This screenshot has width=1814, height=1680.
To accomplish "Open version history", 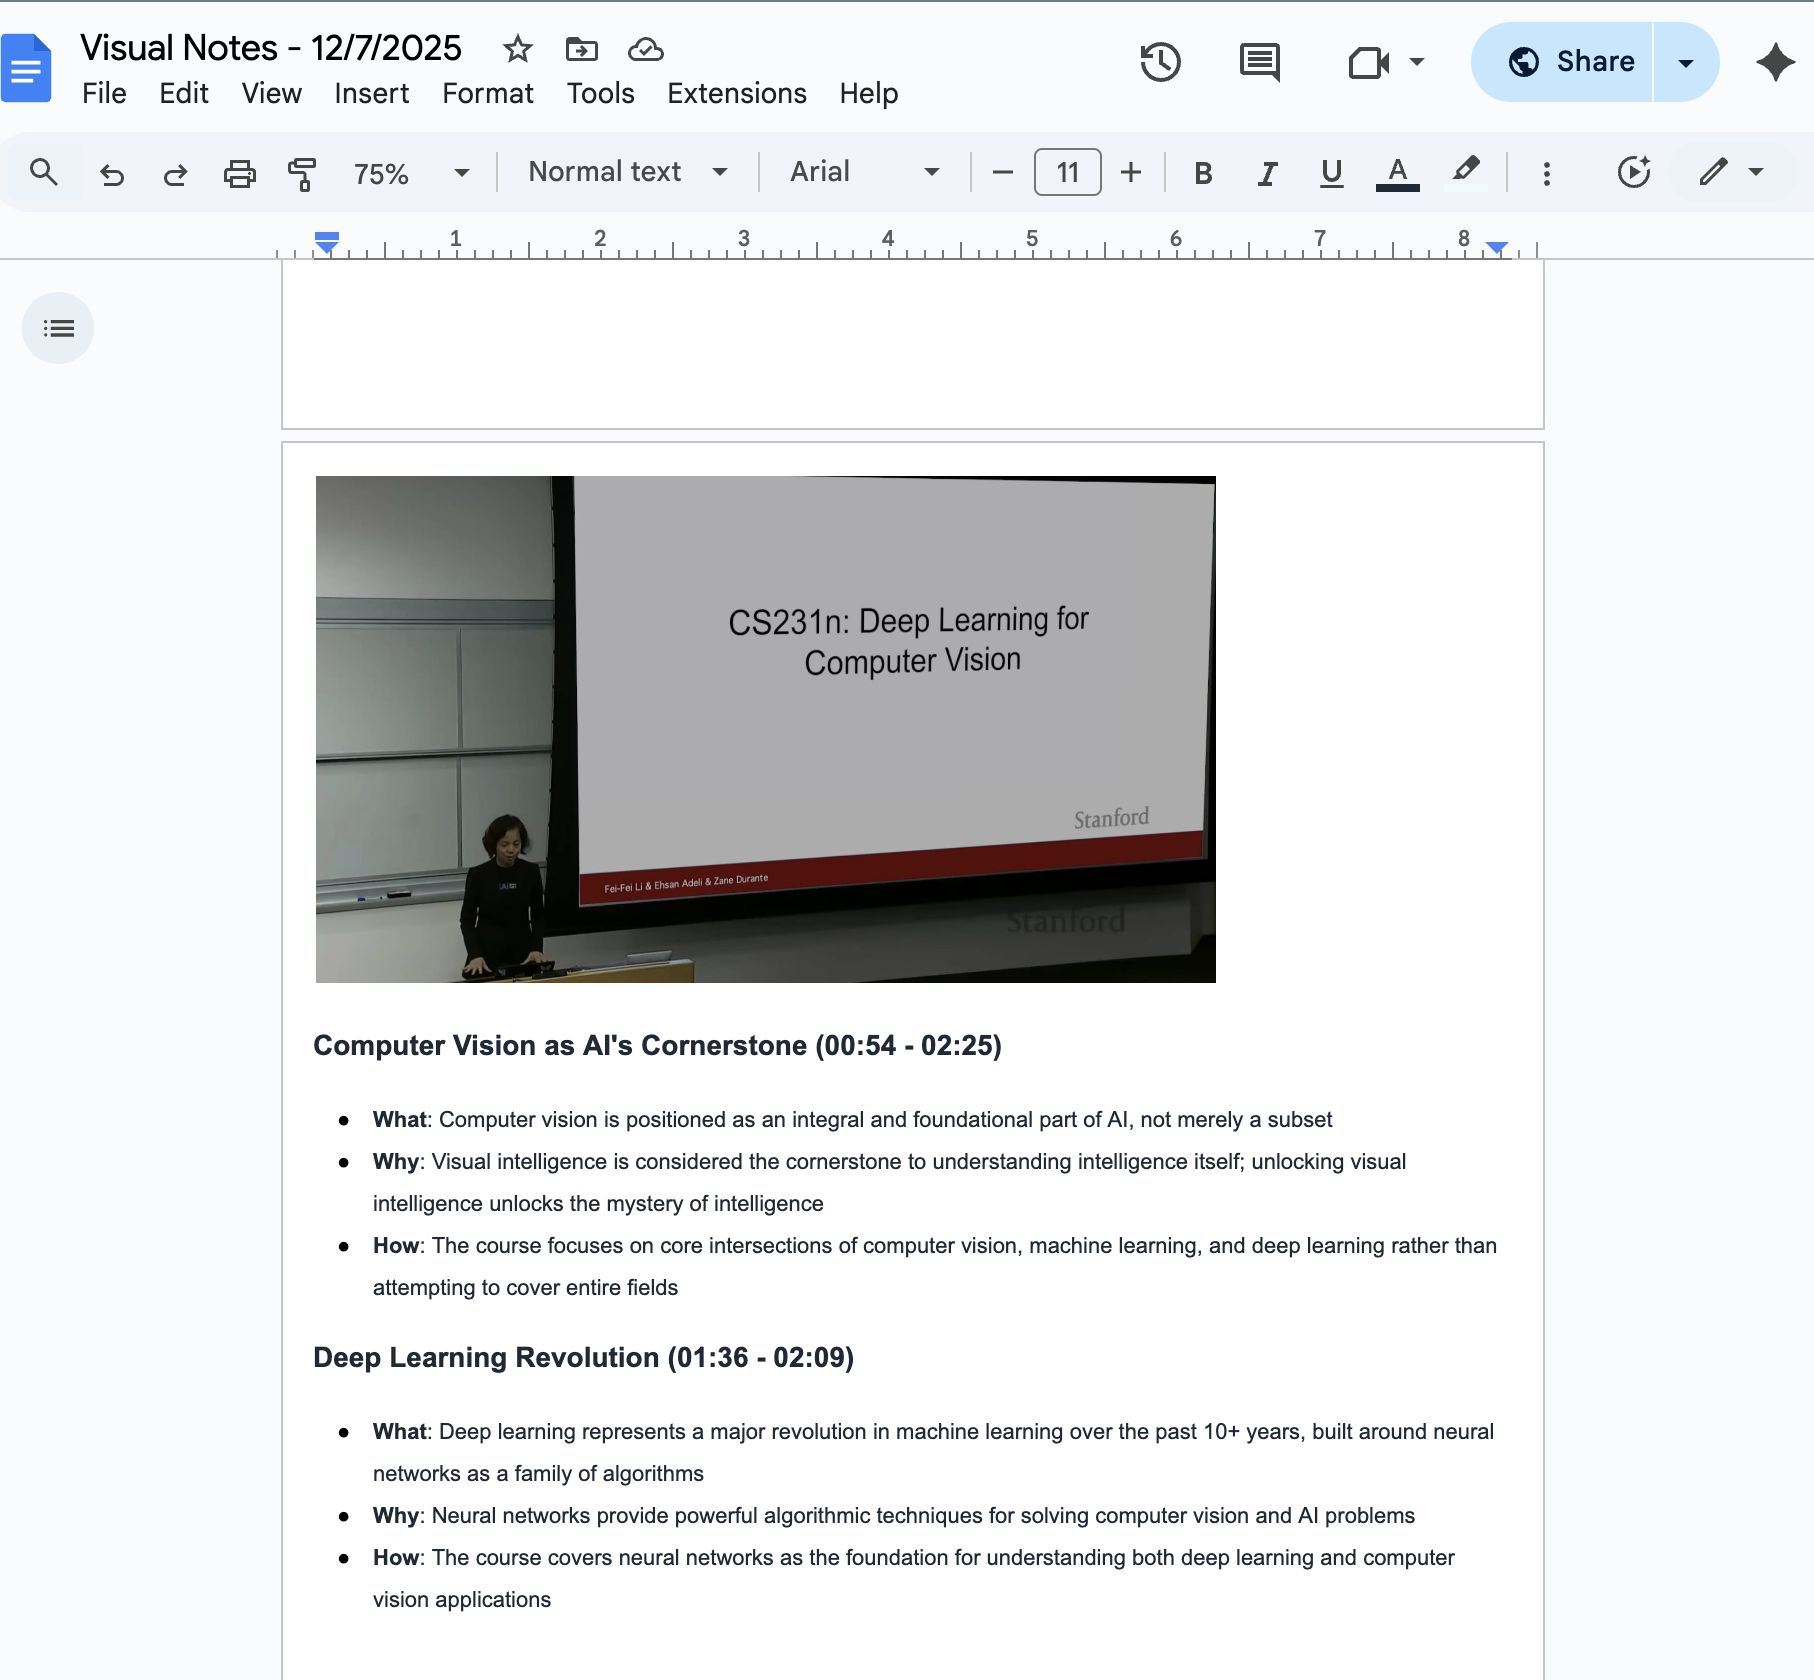I will click(1159, 61).
